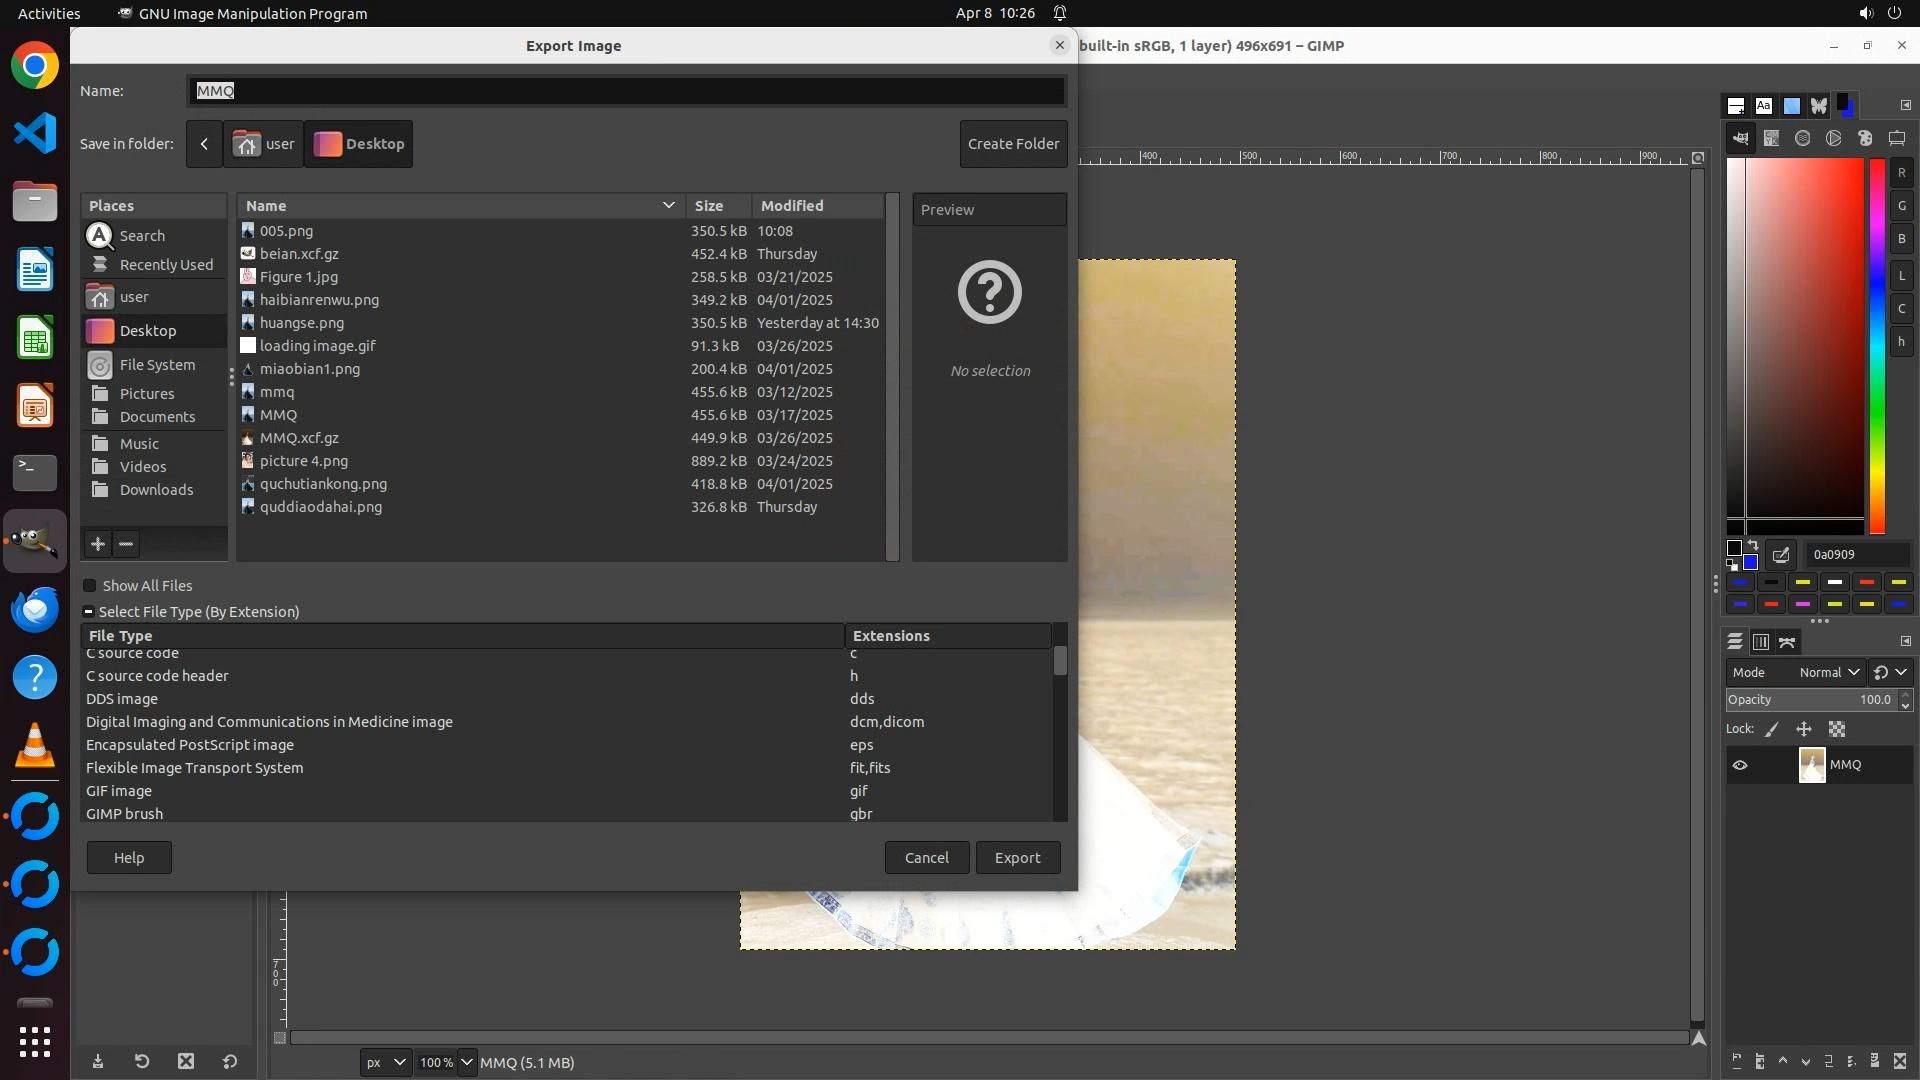Click the lock alpha channel icon

click(x=1837, y=729)
